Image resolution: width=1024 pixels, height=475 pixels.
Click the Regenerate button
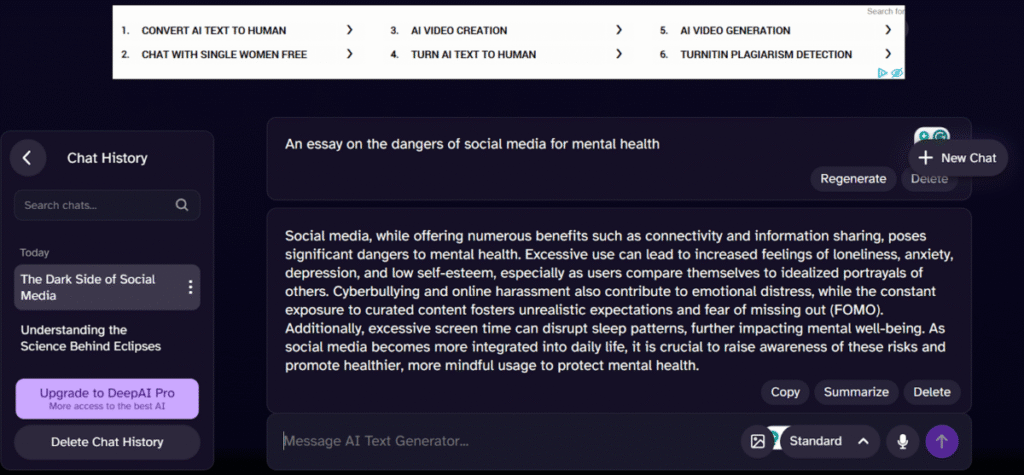[x=853, y=179]
